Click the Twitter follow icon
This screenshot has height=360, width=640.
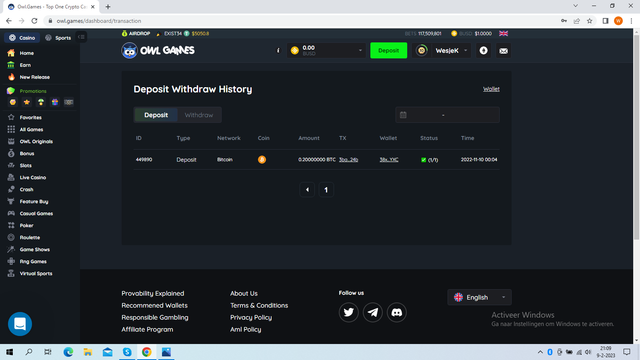(x=349, y=312)
